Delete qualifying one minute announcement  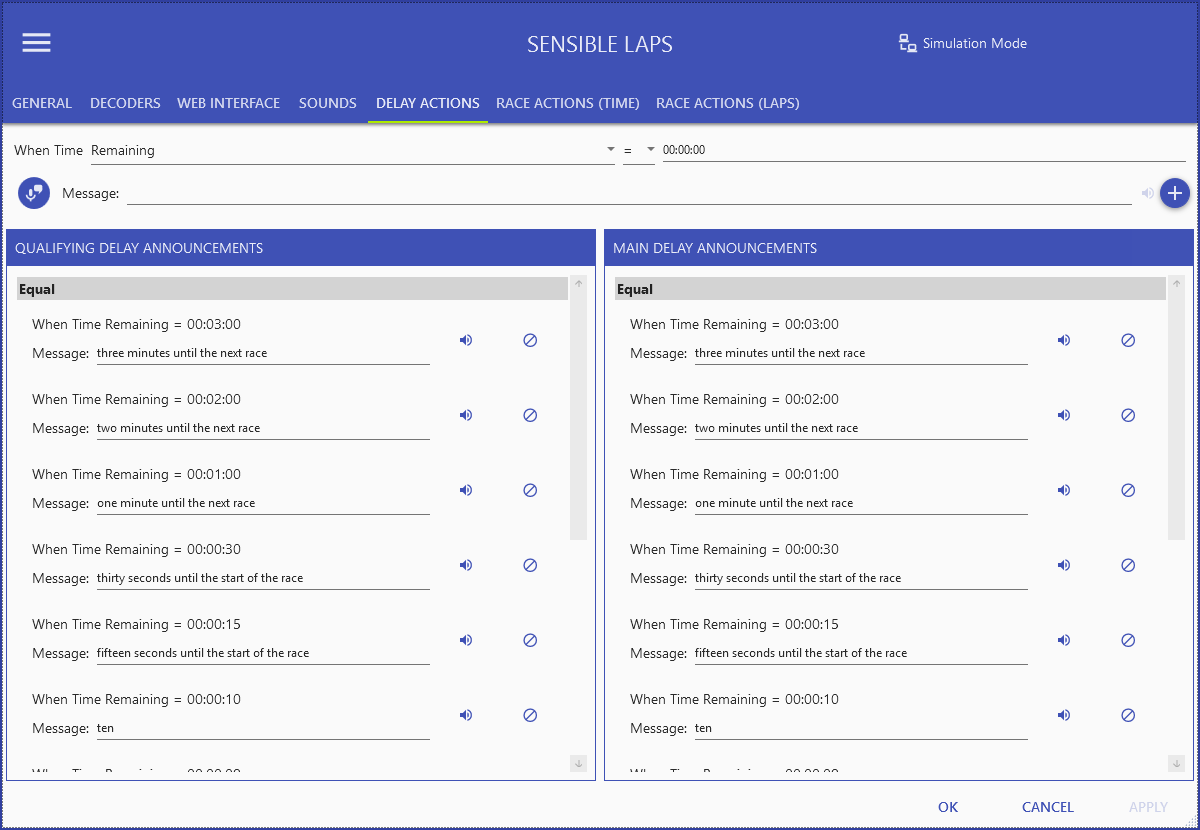[x=530, y=490]
